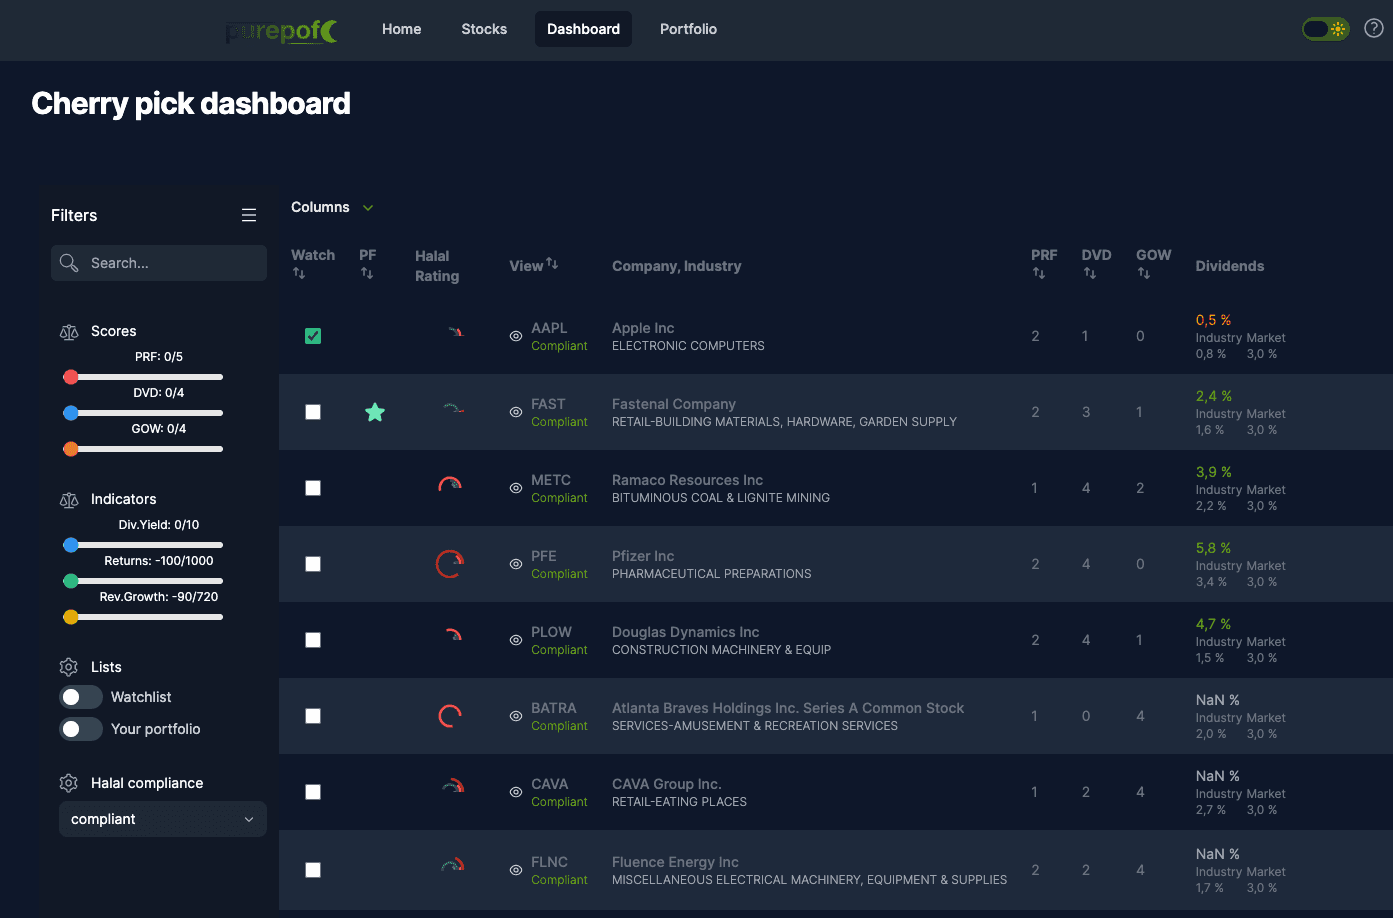Image resolution: width=1393 pixels, height=918 pixels.
Task: Open the Portfolio tab
Action: [x=688, y=29]
